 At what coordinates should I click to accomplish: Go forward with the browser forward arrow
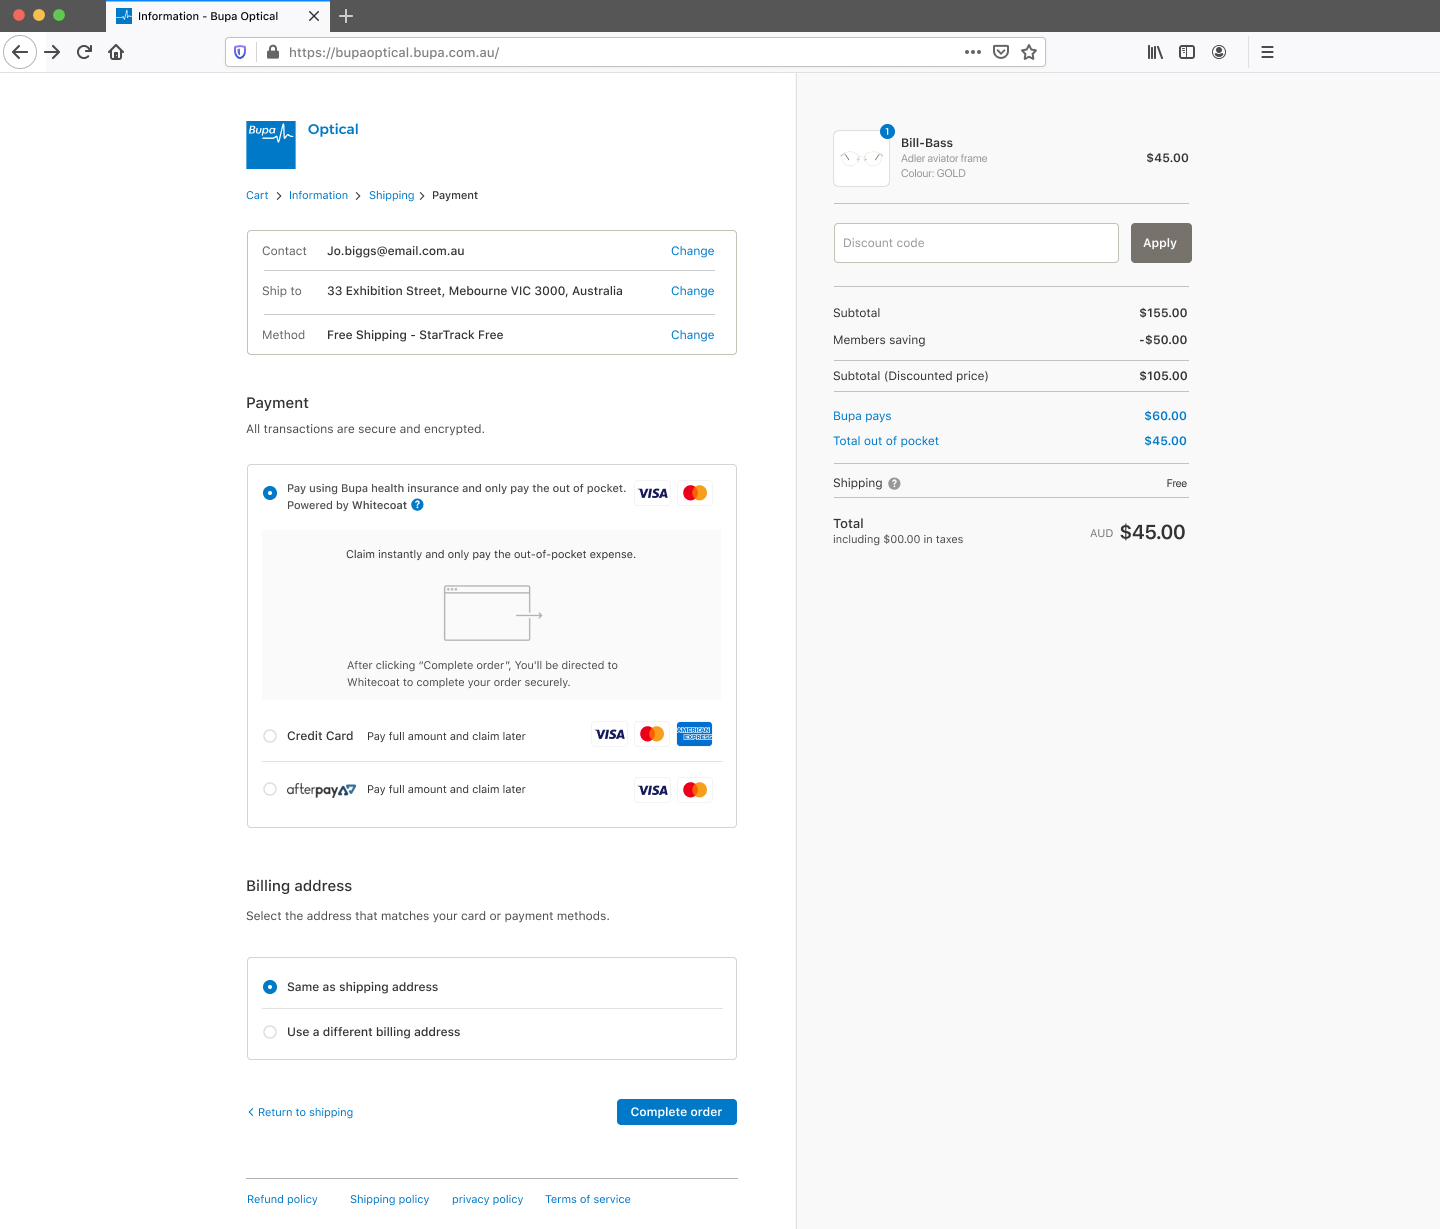coord(53,52)
